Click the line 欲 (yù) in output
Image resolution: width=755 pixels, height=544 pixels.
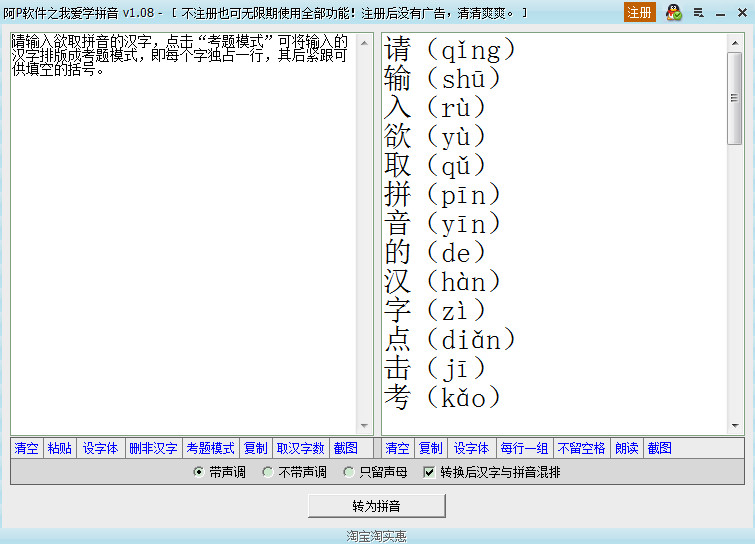pyautogui.click(x=434, y=137)
